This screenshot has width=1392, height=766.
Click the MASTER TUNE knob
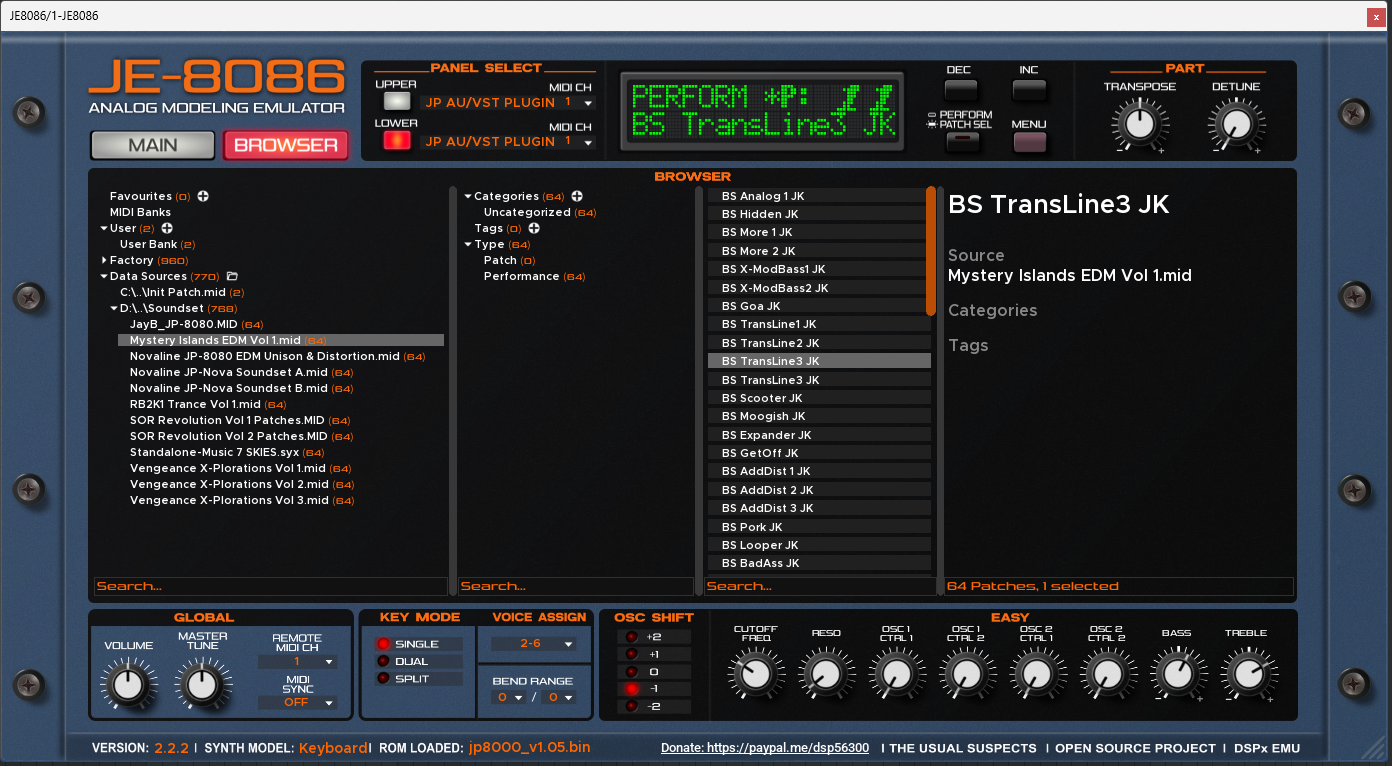202,685
